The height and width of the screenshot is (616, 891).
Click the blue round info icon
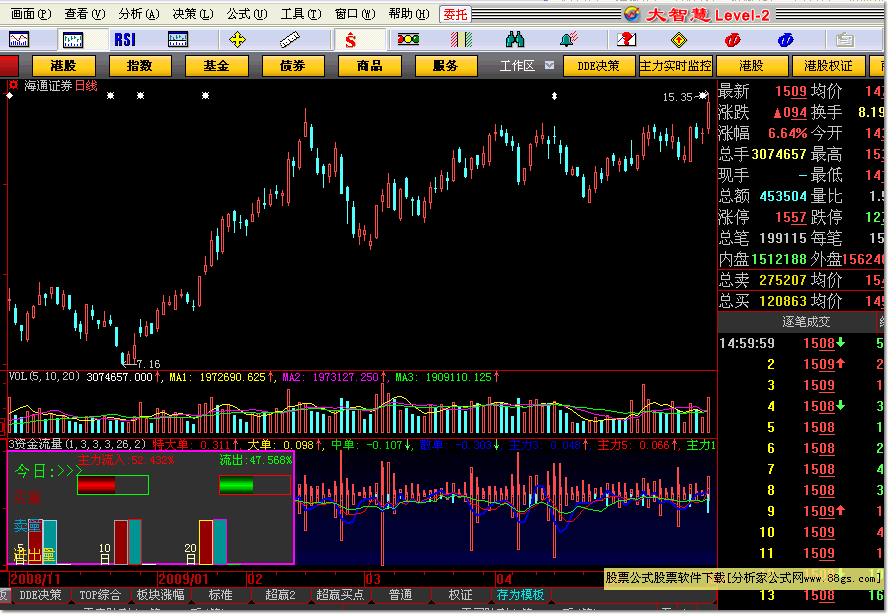click(785, 40)
